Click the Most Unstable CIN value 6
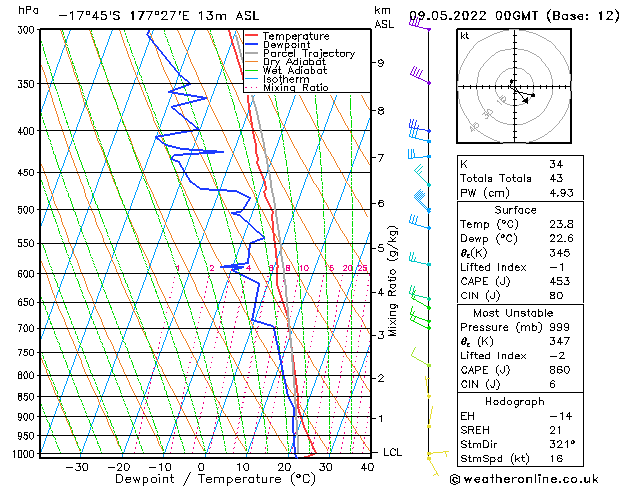The width and height of the screenshot is (629, 486). click(x=552, y=384)
